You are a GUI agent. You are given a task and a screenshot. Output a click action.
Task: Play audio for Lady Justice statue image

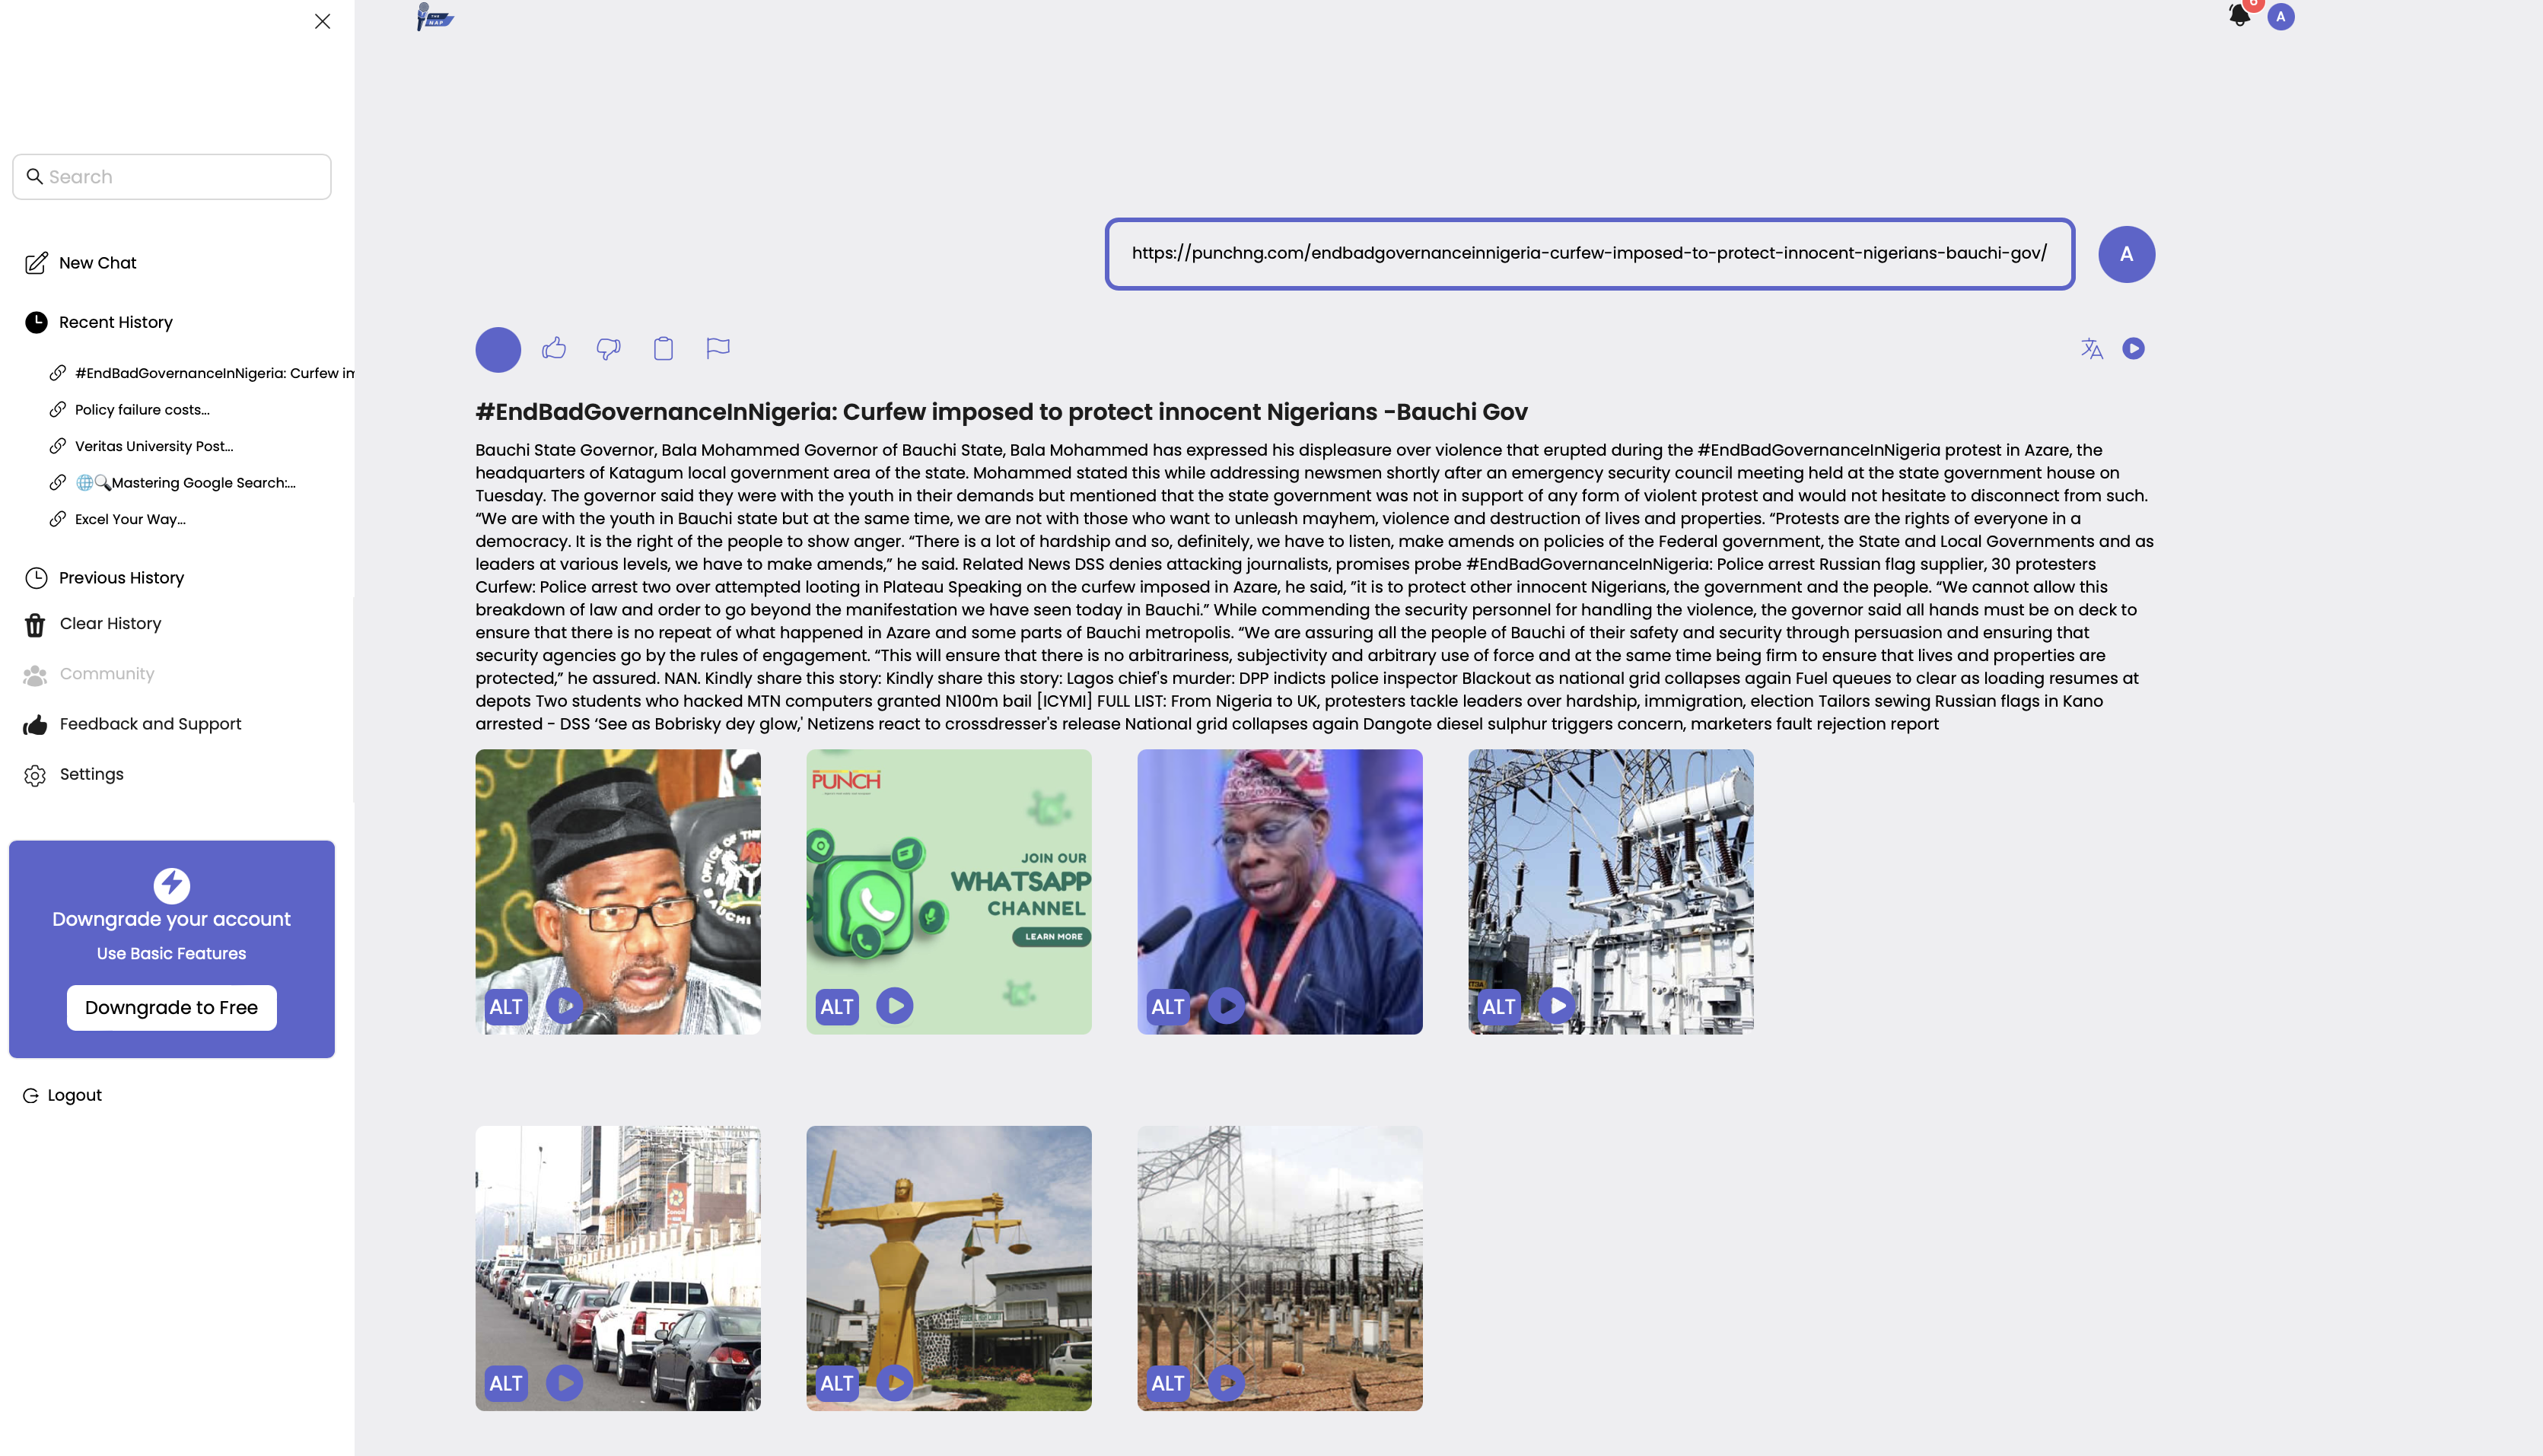click(x=894, y=1382)
